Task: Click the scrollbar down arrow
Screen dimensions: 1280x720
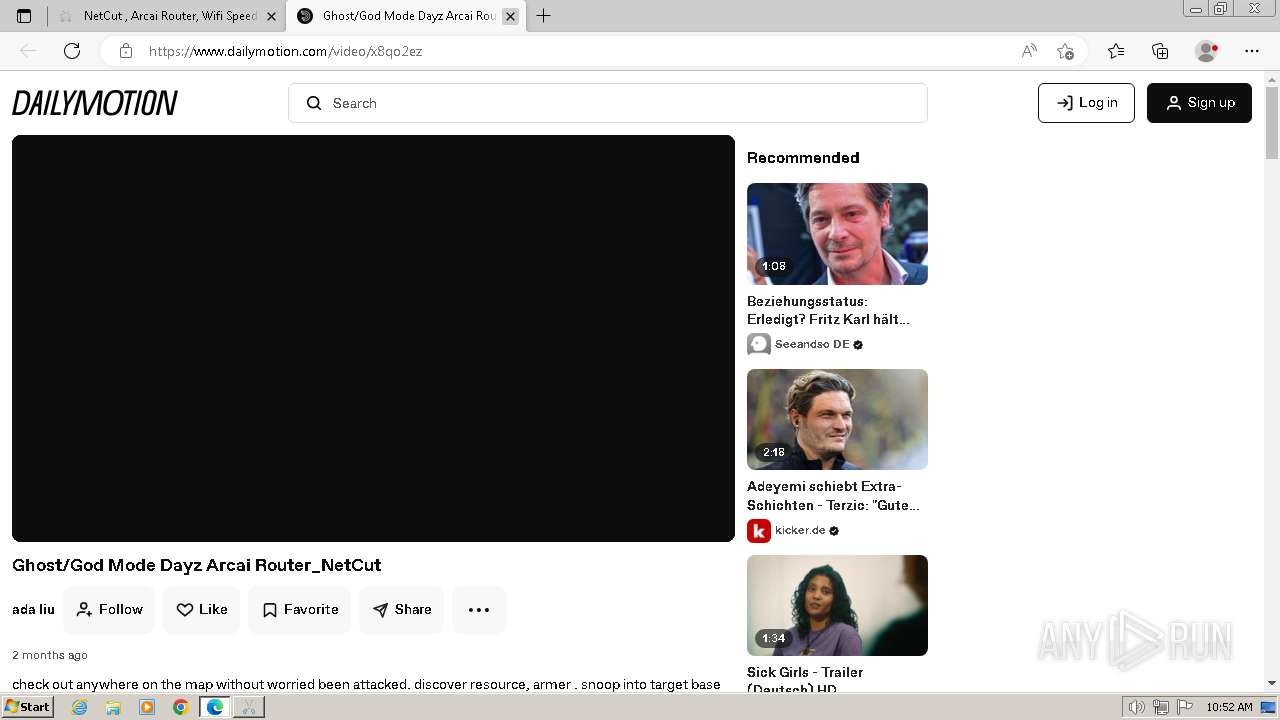Action: [1272, 683]
